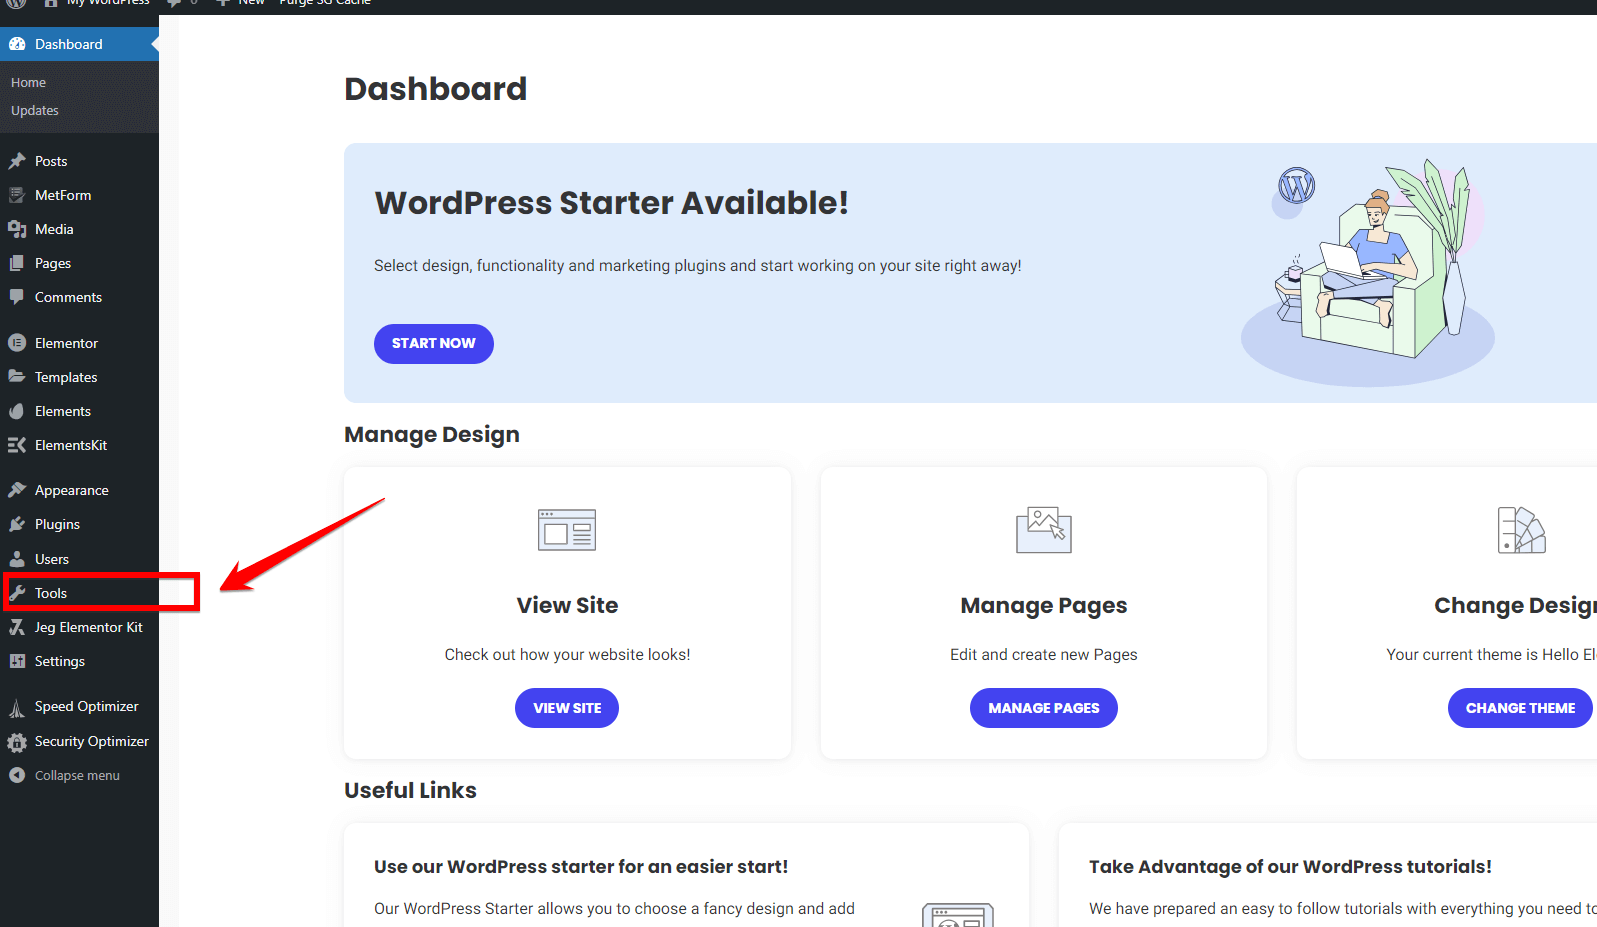
Task: Click the Plugins plug icon
Action: [x=17, y=524]
